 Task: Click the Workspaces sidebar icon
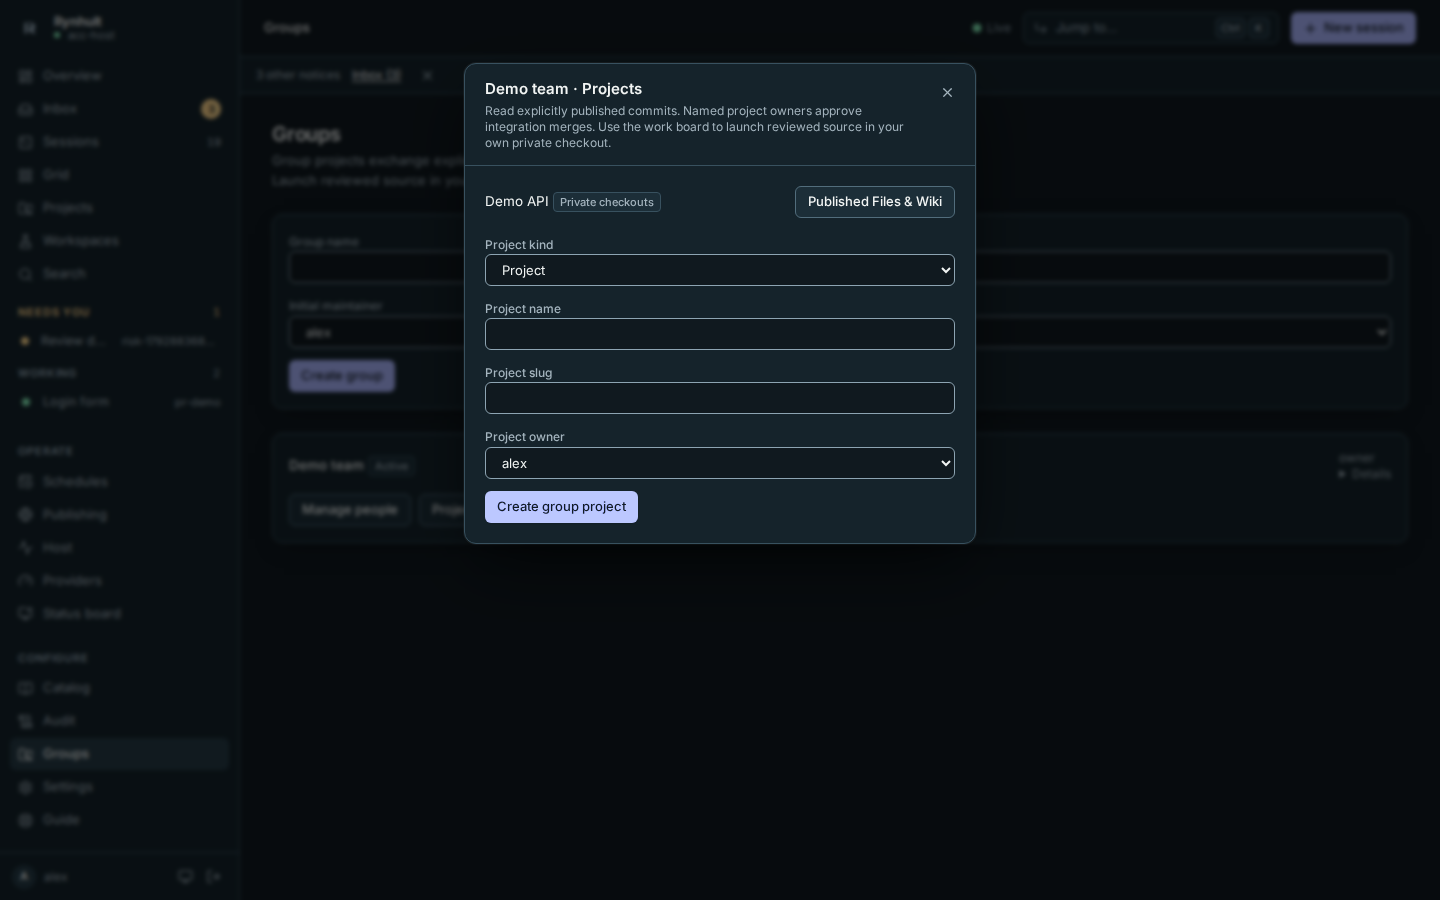pos(27,241)
